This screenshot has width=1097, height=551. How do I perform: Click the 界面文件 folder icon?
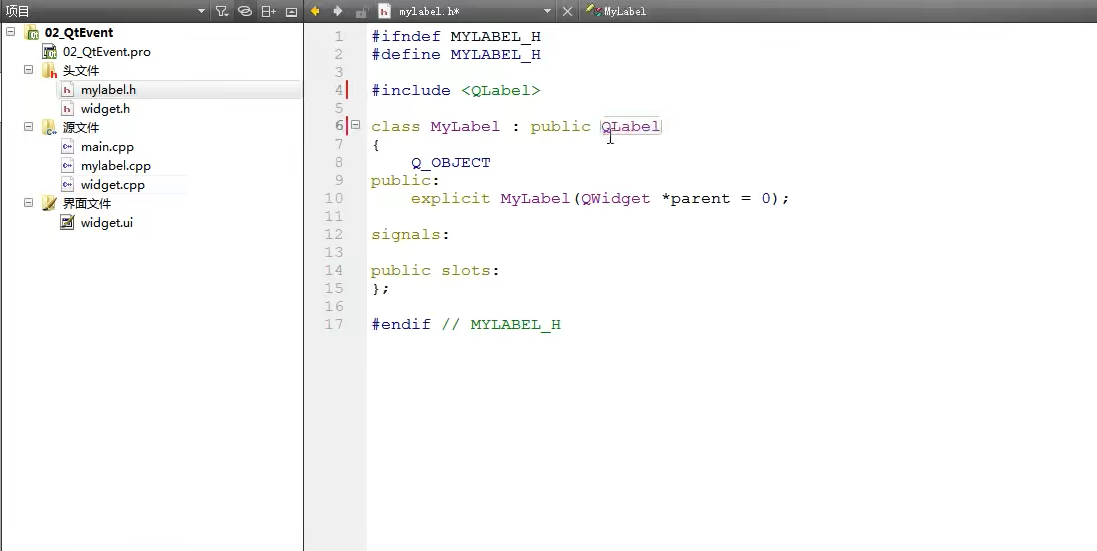(49, 203)
